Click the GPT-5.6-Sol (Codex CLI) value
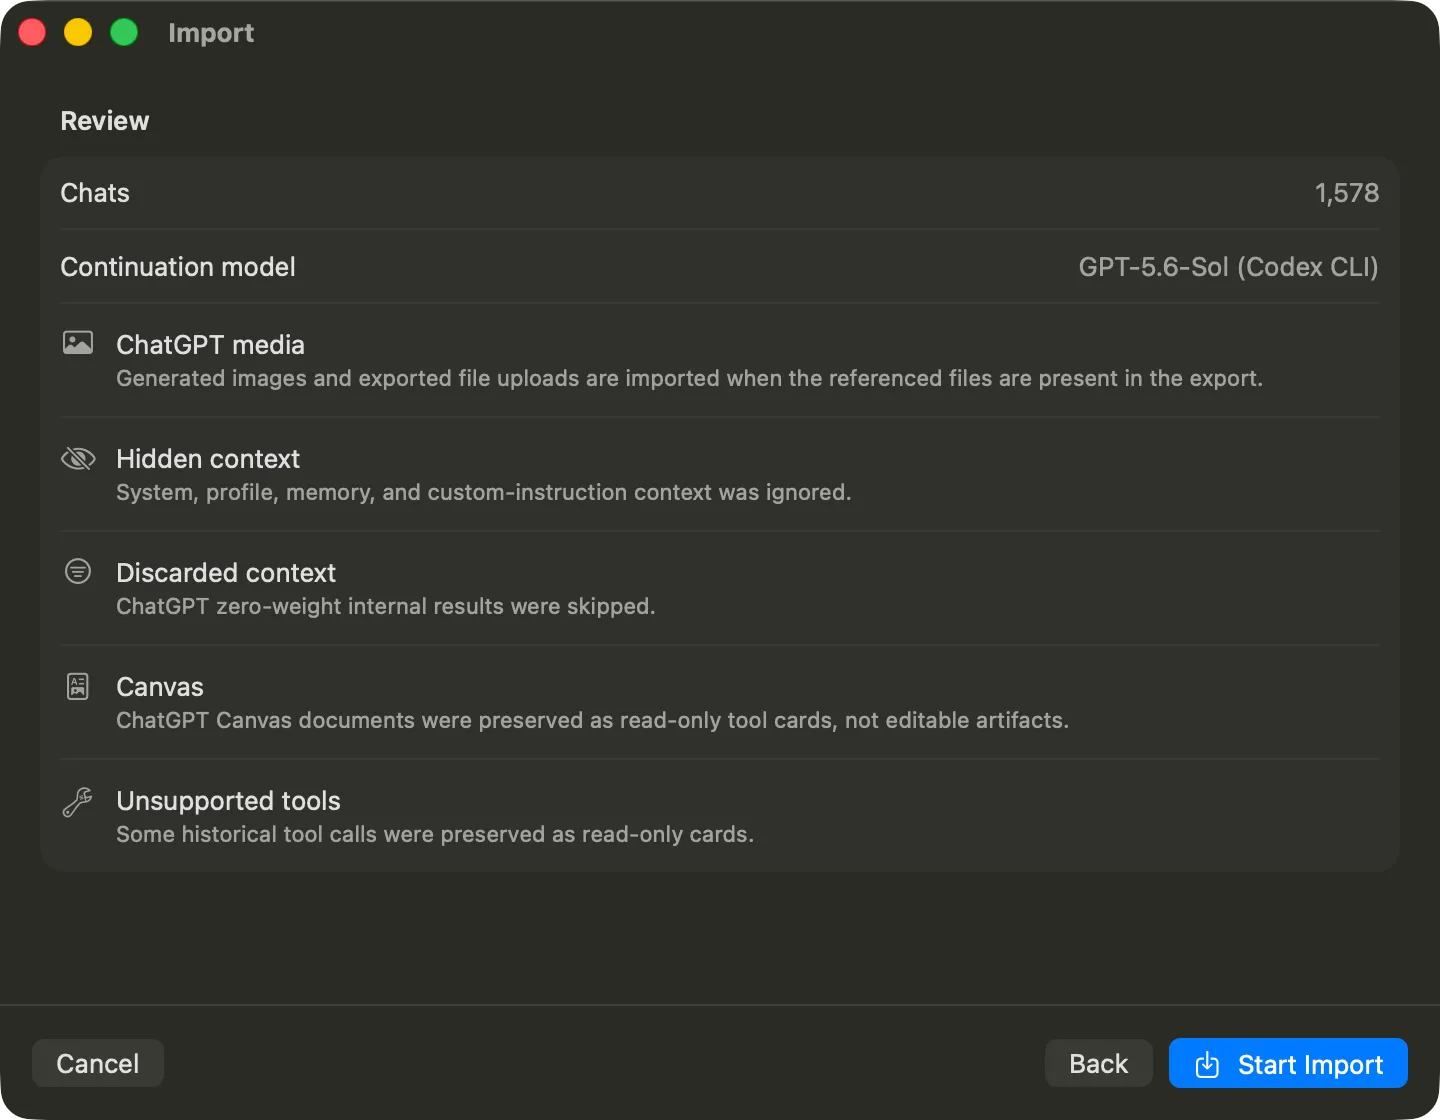 pyautogui.click(x=1228, y=267)
